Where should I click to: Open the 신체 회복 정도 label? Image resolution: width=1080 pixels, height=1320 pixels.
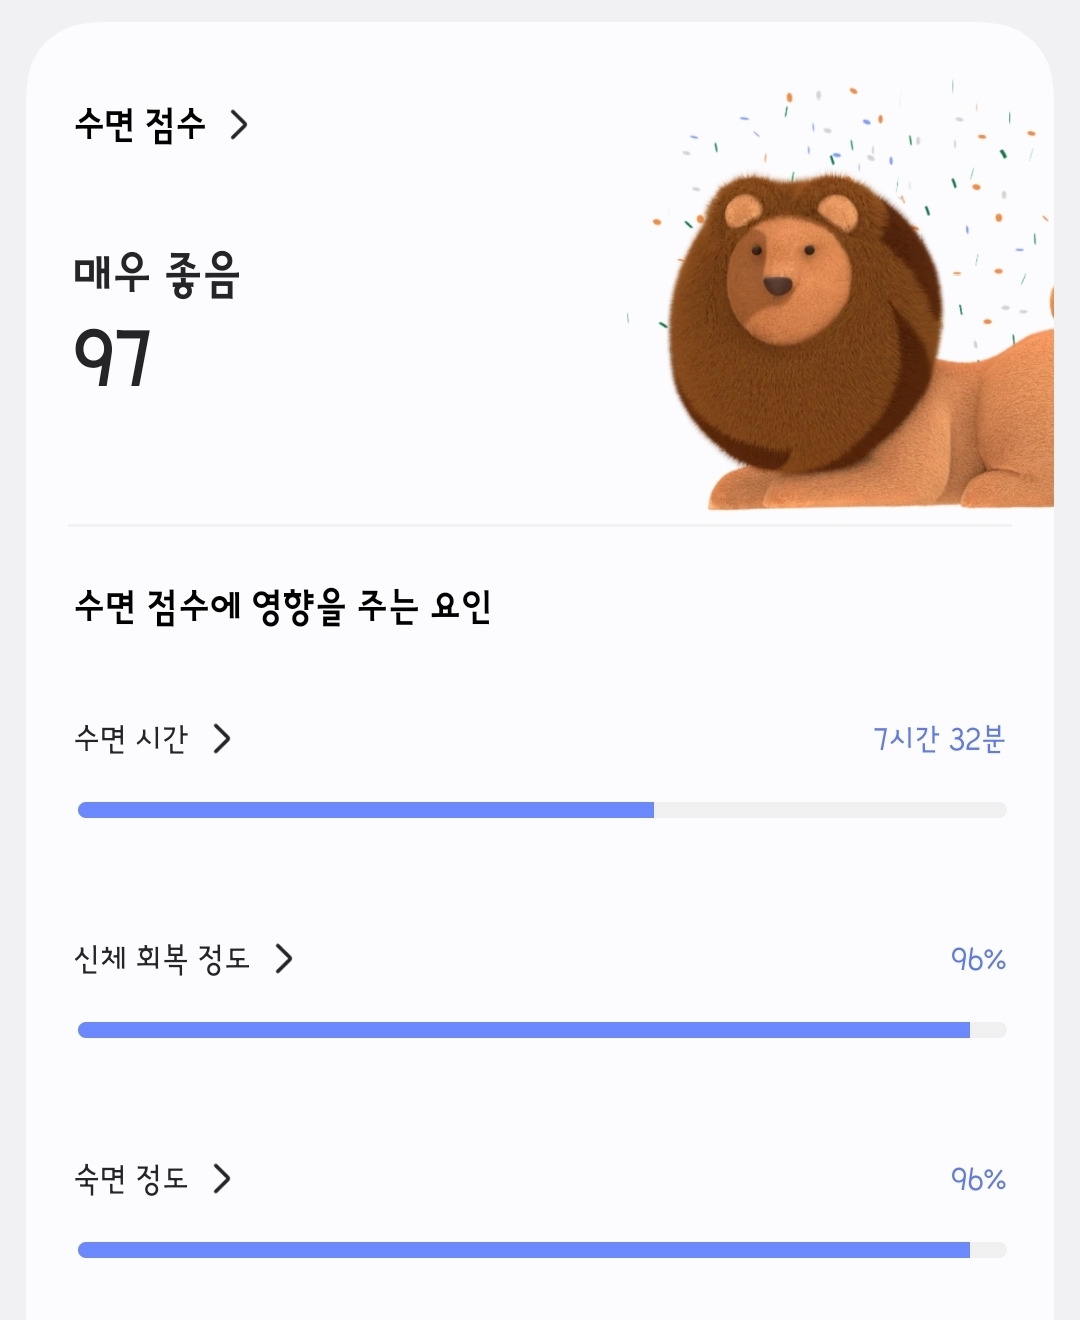point(162,959)
